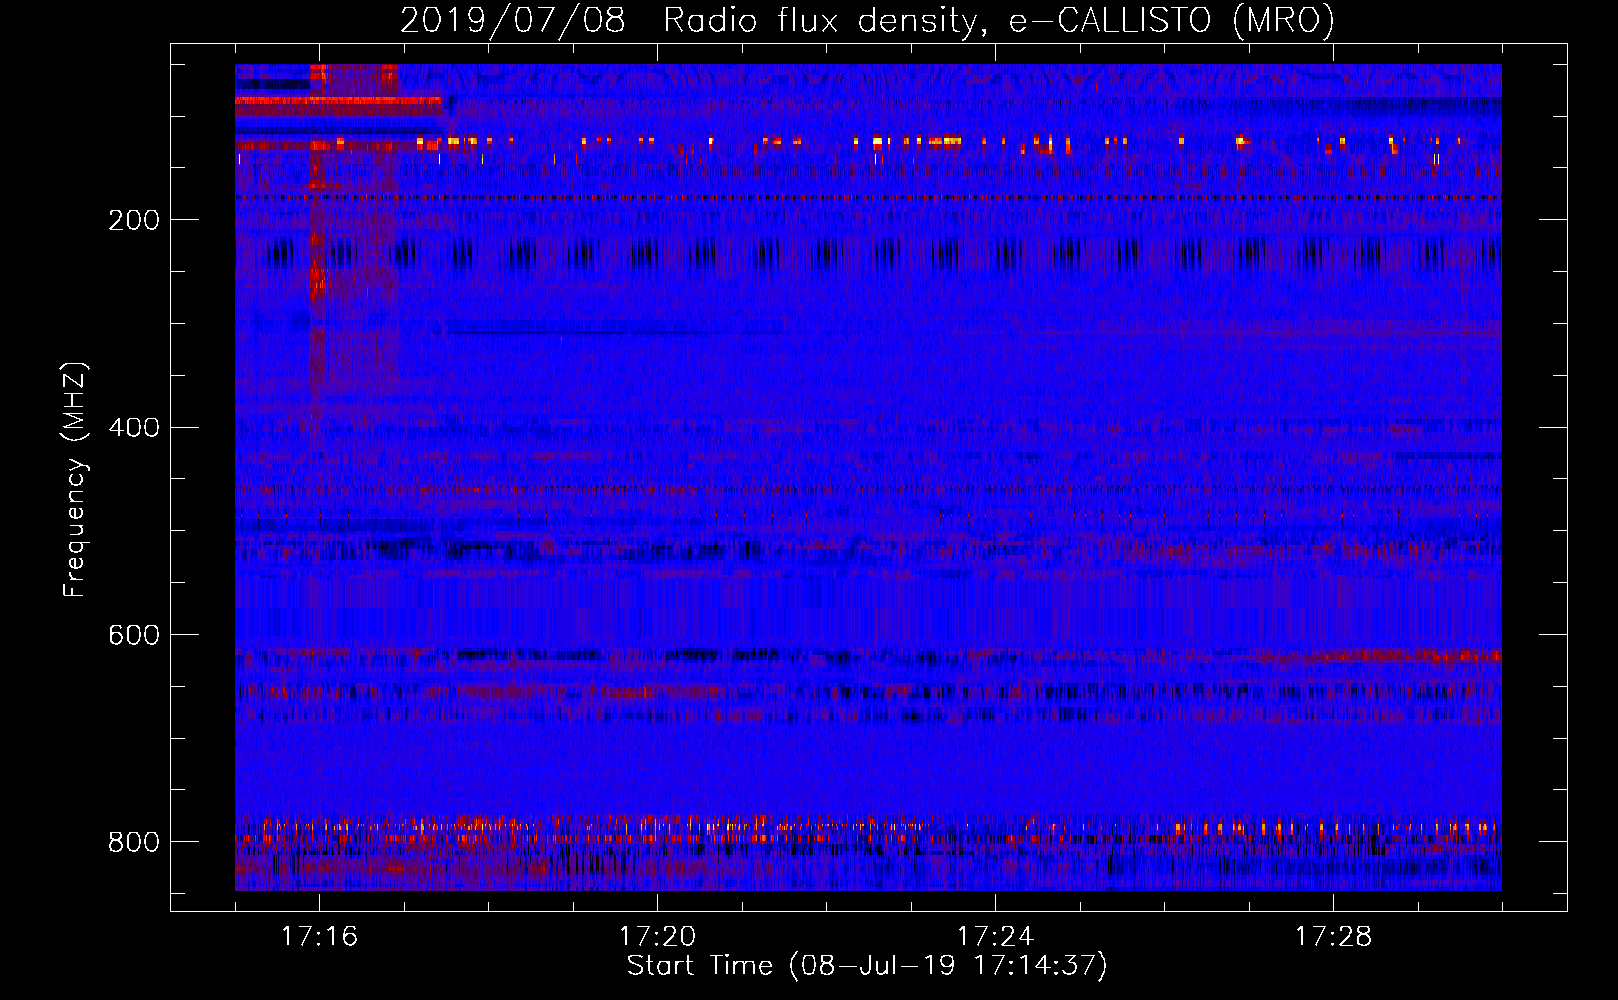This screenshot has height=1000, width=1618.
Task: Click the plot title "Radio flux density, e-CALLISTO (MRO)"
Action: (998, 21)
